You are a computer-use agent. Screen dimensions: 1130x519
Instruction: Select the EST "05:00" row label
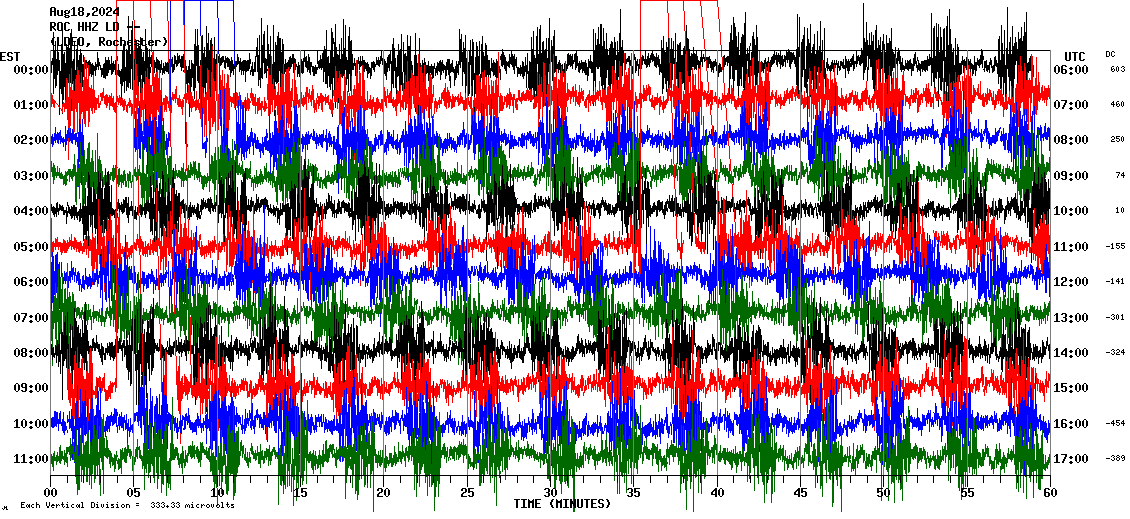point(30,246)
